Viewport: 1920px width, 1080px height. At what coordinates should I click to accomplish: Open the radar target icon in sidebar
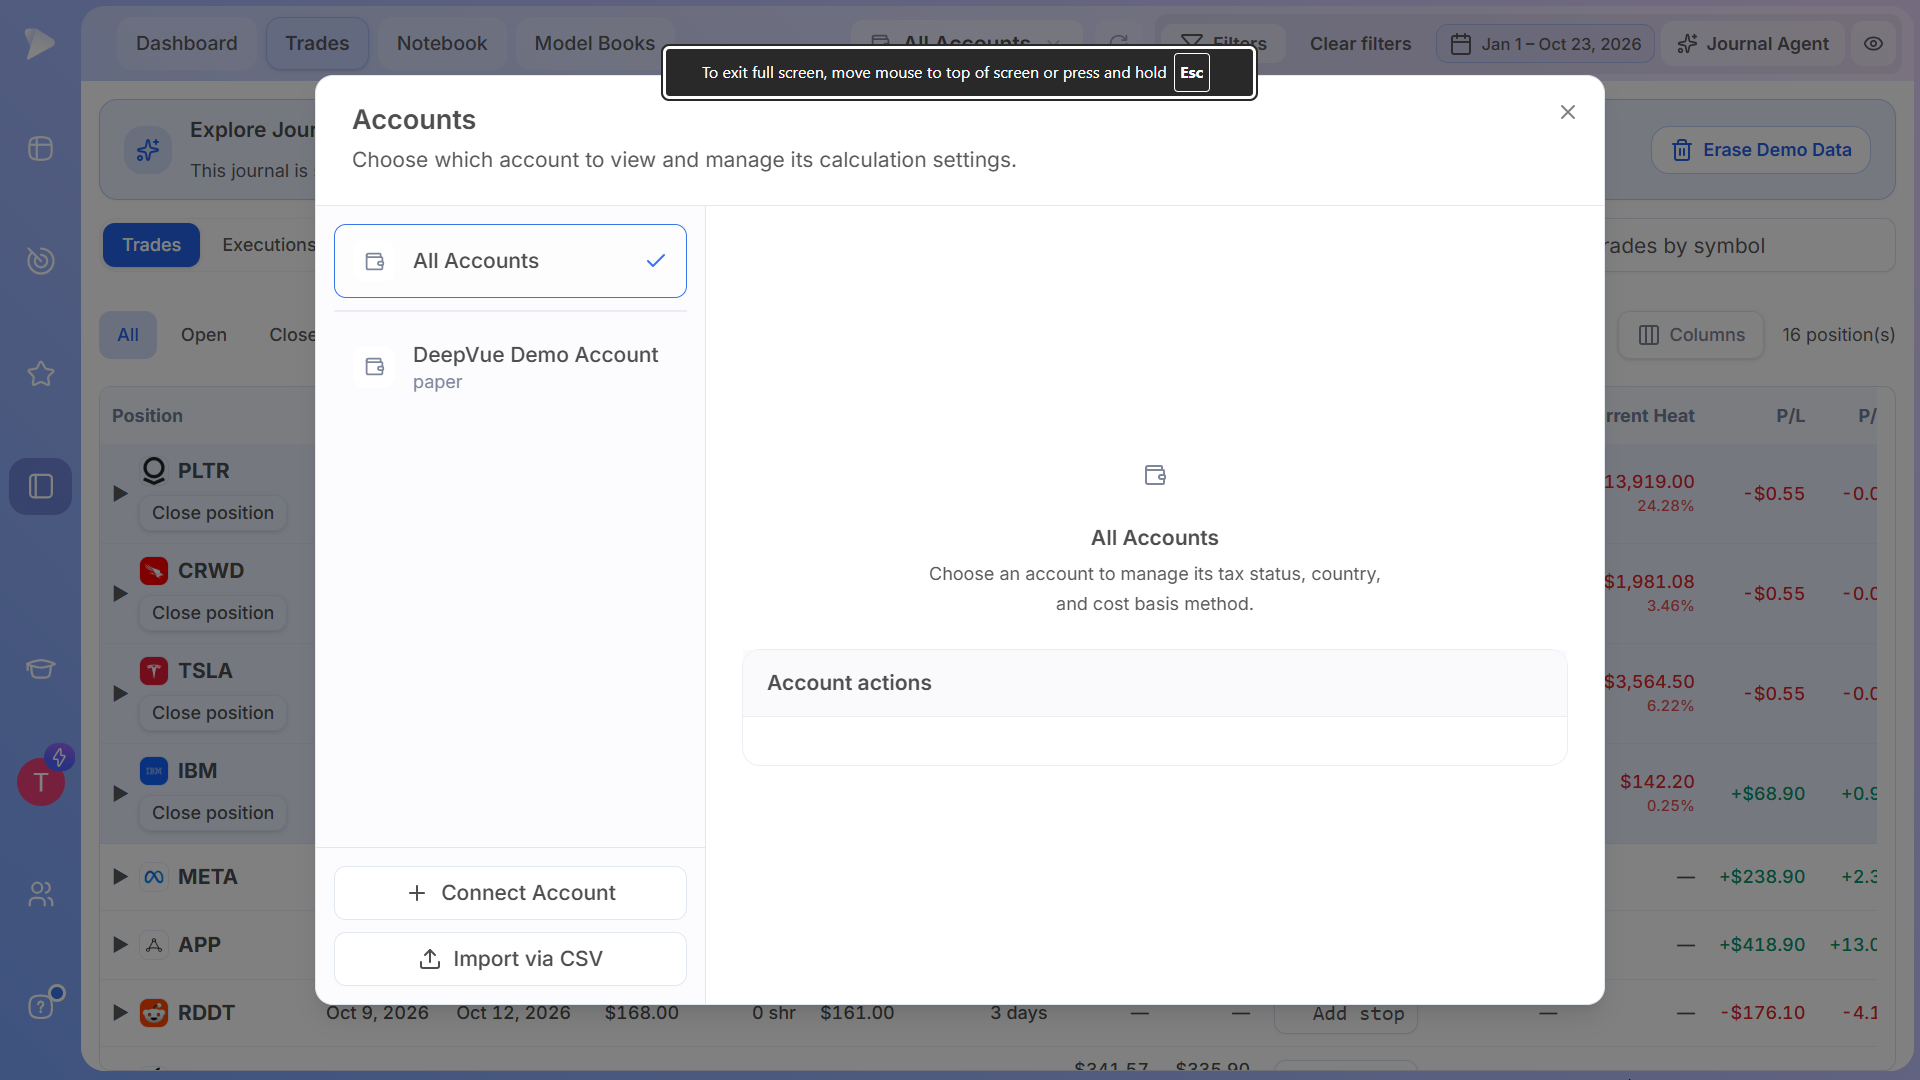[x=40, y=261]
